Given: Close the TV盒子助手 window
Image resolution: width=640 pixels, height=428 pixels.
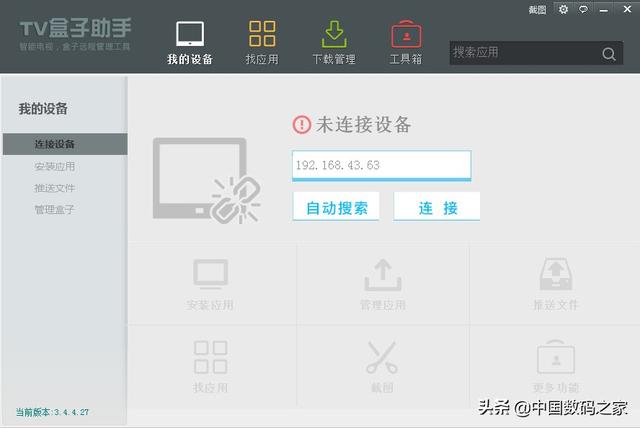Looking at the screenshot, I should tap(627, 9).
